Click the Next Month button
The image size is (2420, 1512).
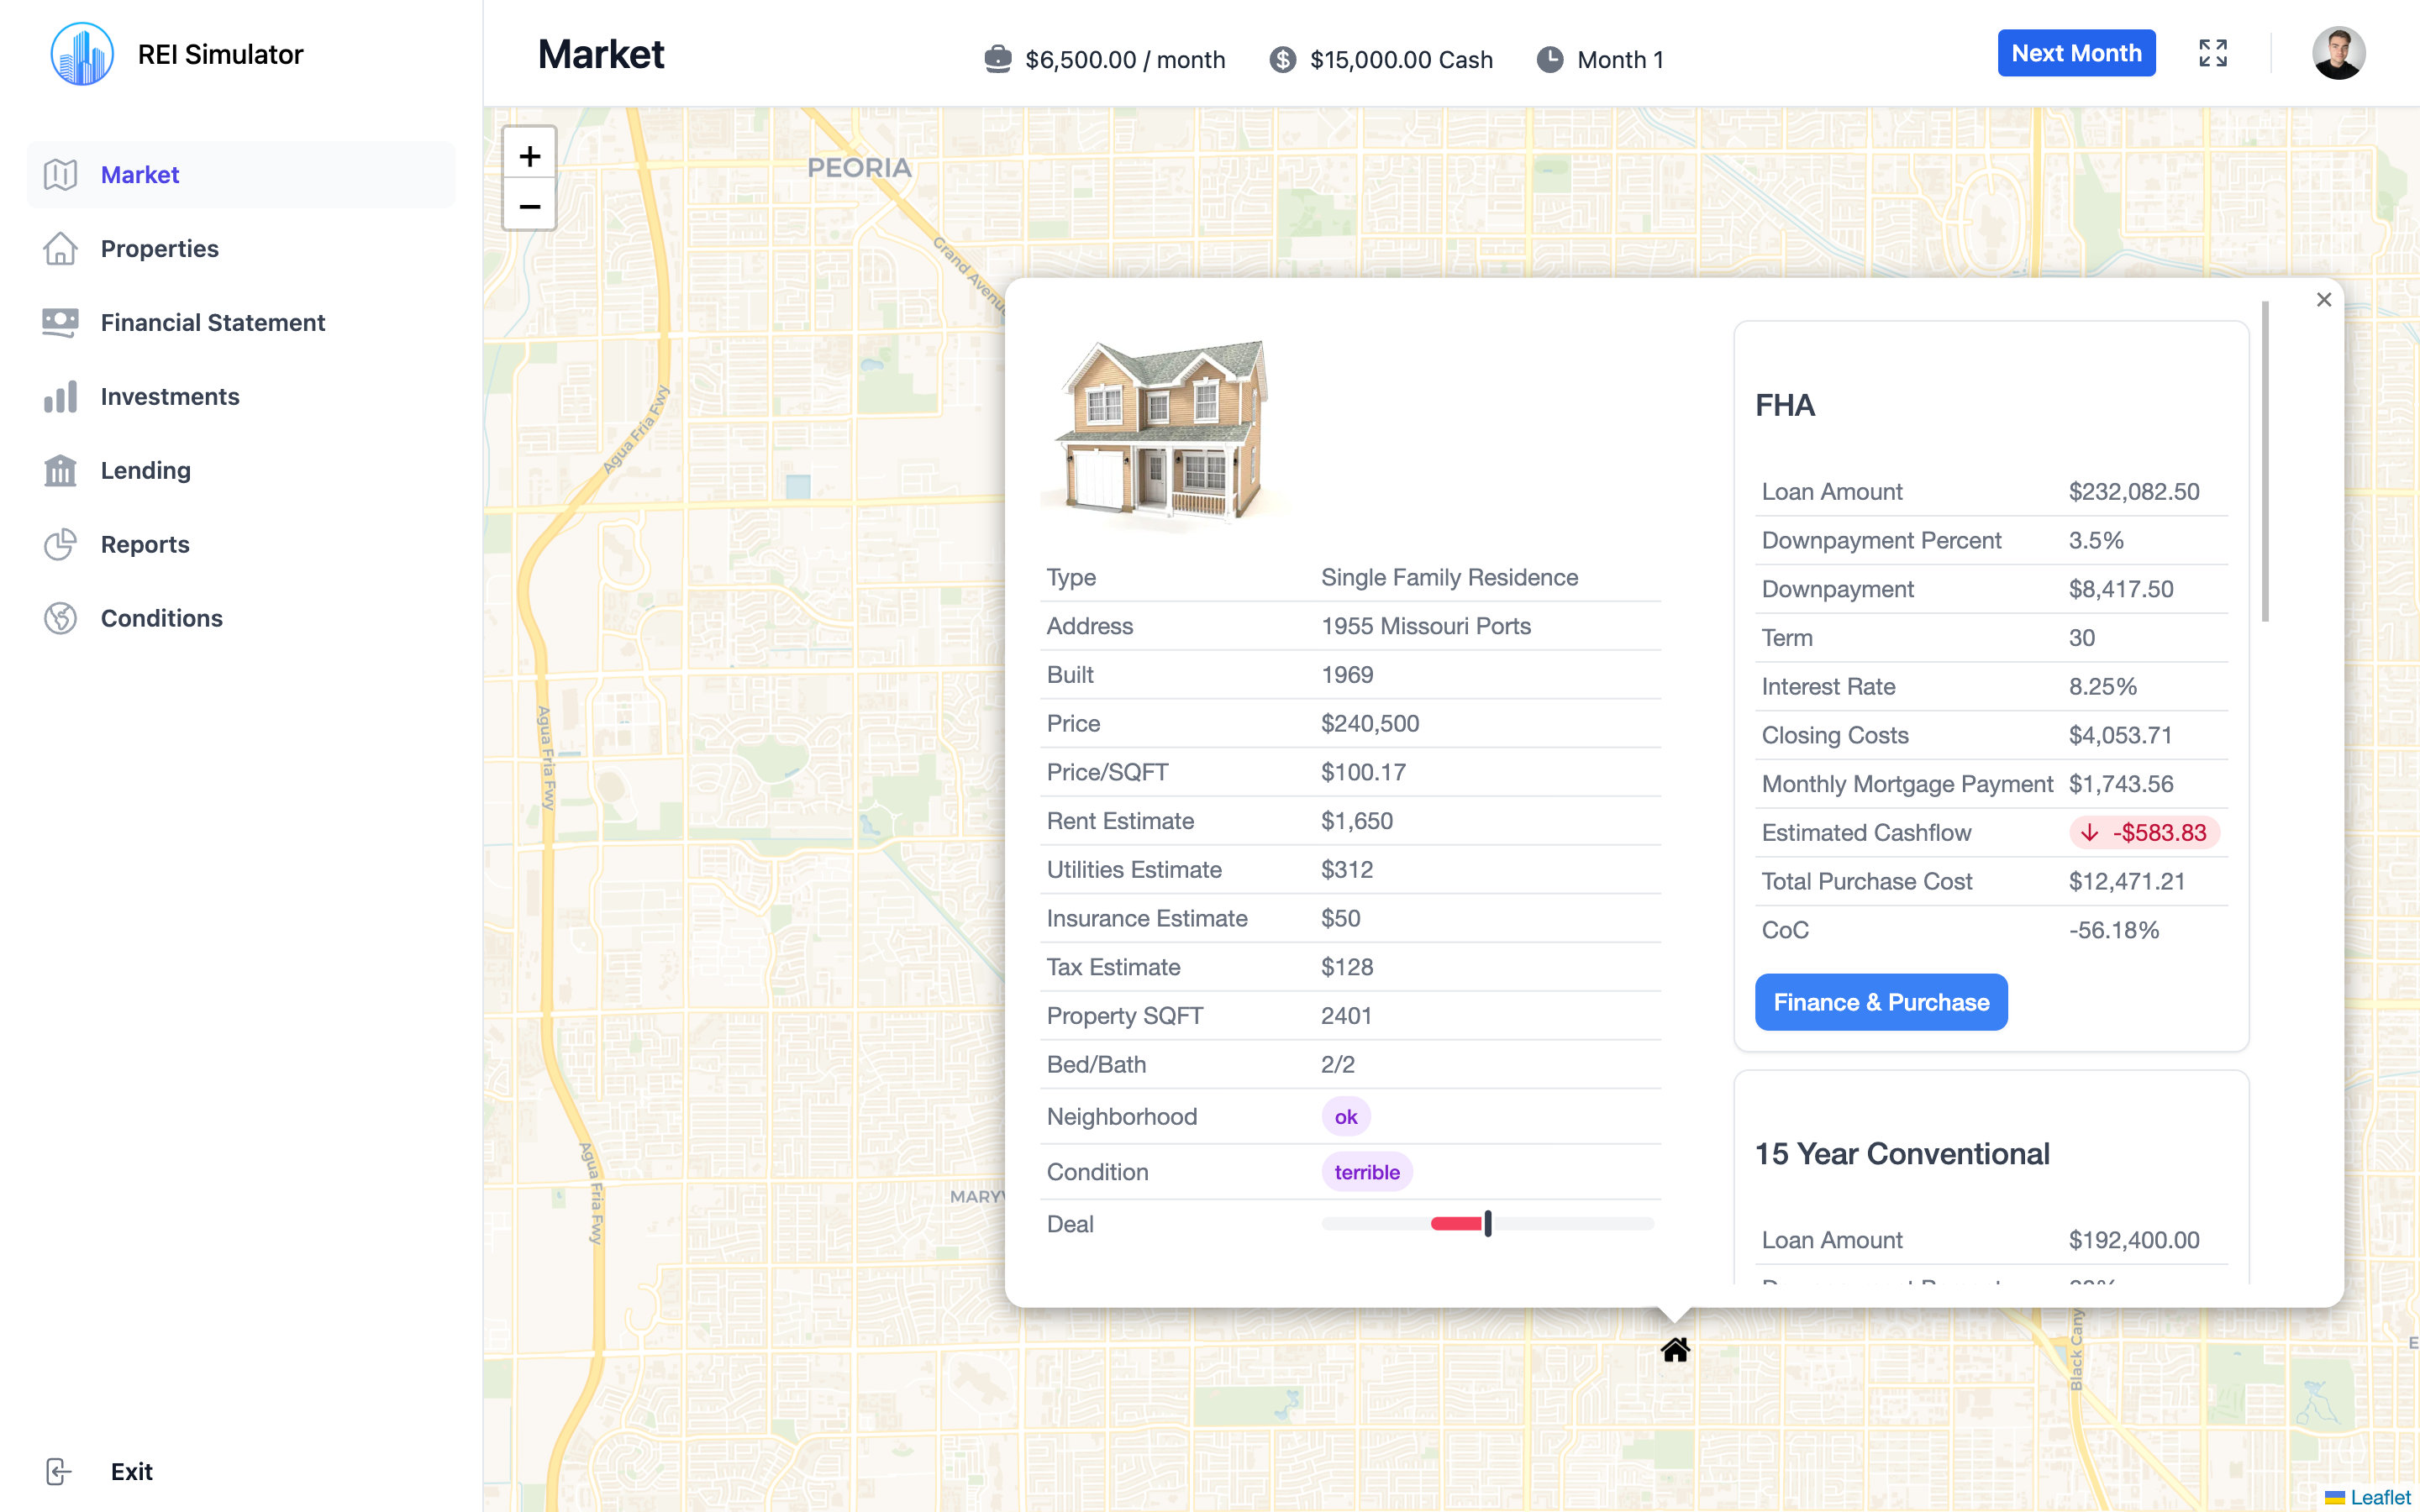2077,52
